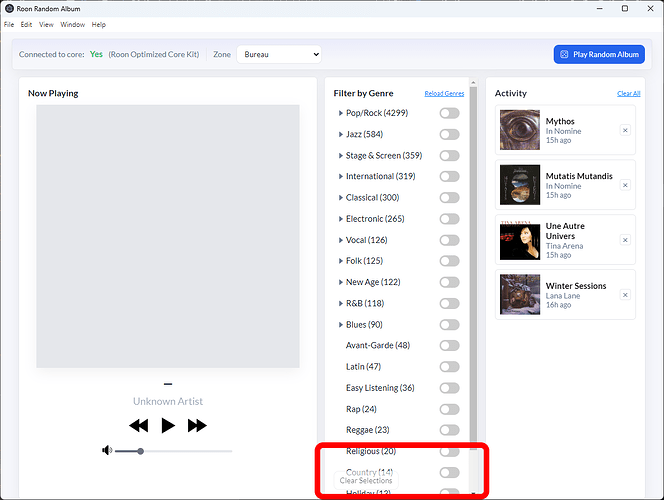Open the Zone dropdown showing Bureau
This screenshot has width=664, height=500.
pyautogui.click(x=278, y=54)
